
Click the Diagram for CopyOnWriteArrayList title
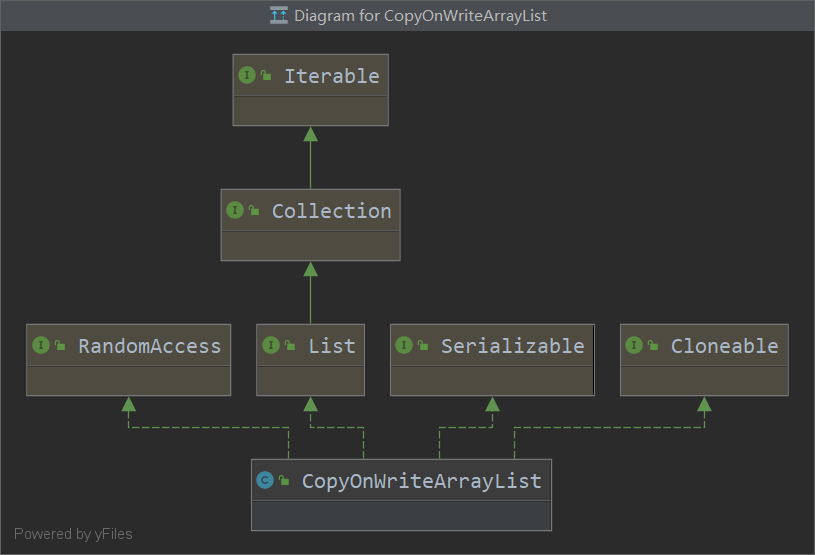coord(420,16)
